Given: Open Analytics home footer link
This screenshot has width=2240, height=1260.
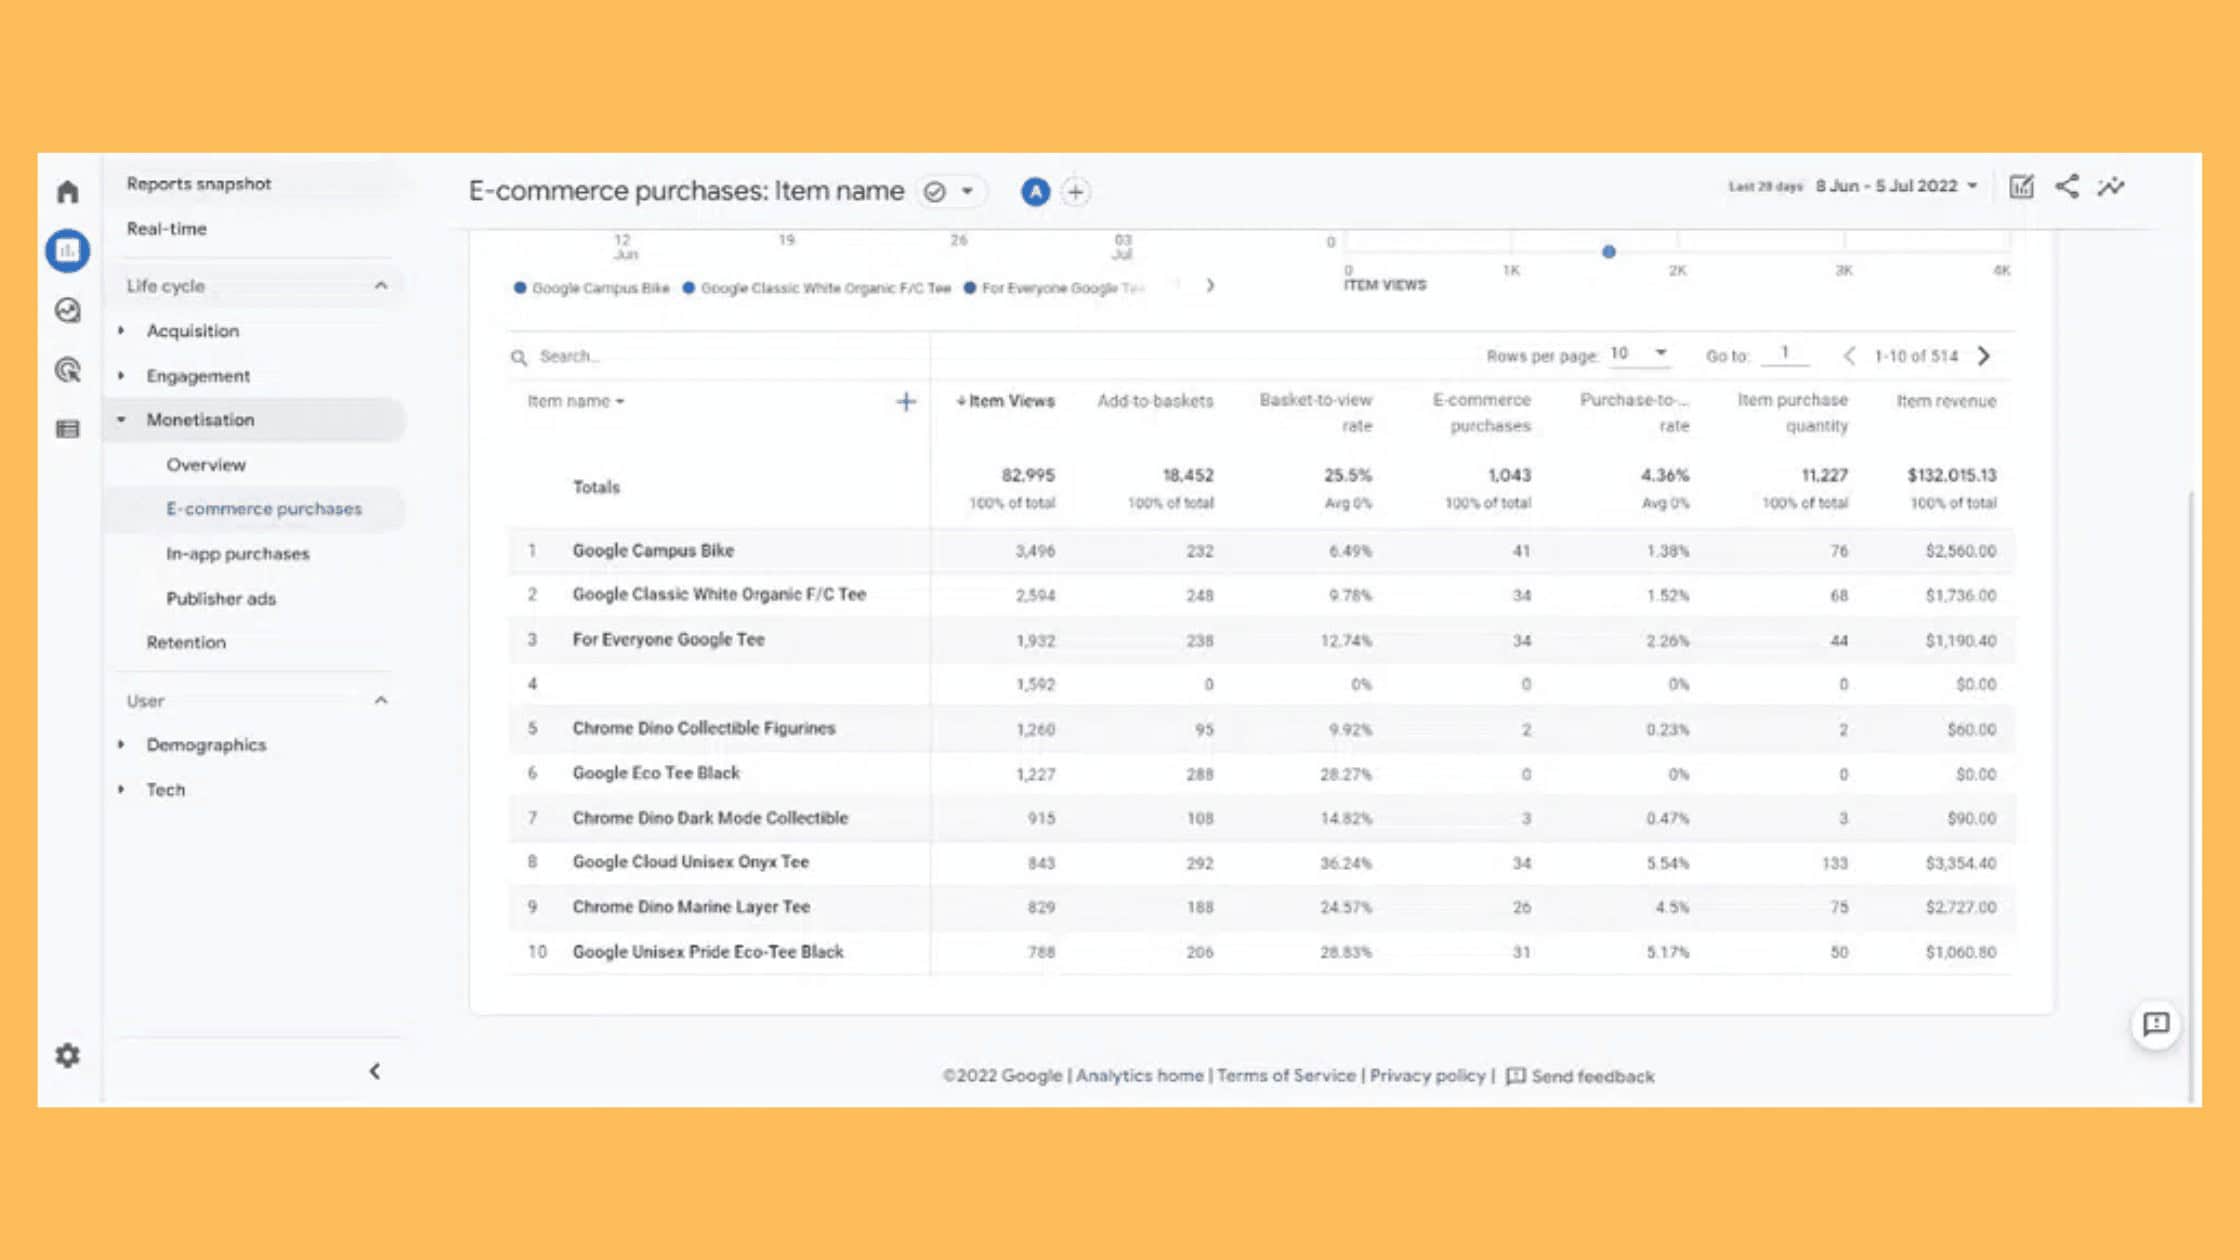Looking at the screenshot, I should [1139, 1076].
